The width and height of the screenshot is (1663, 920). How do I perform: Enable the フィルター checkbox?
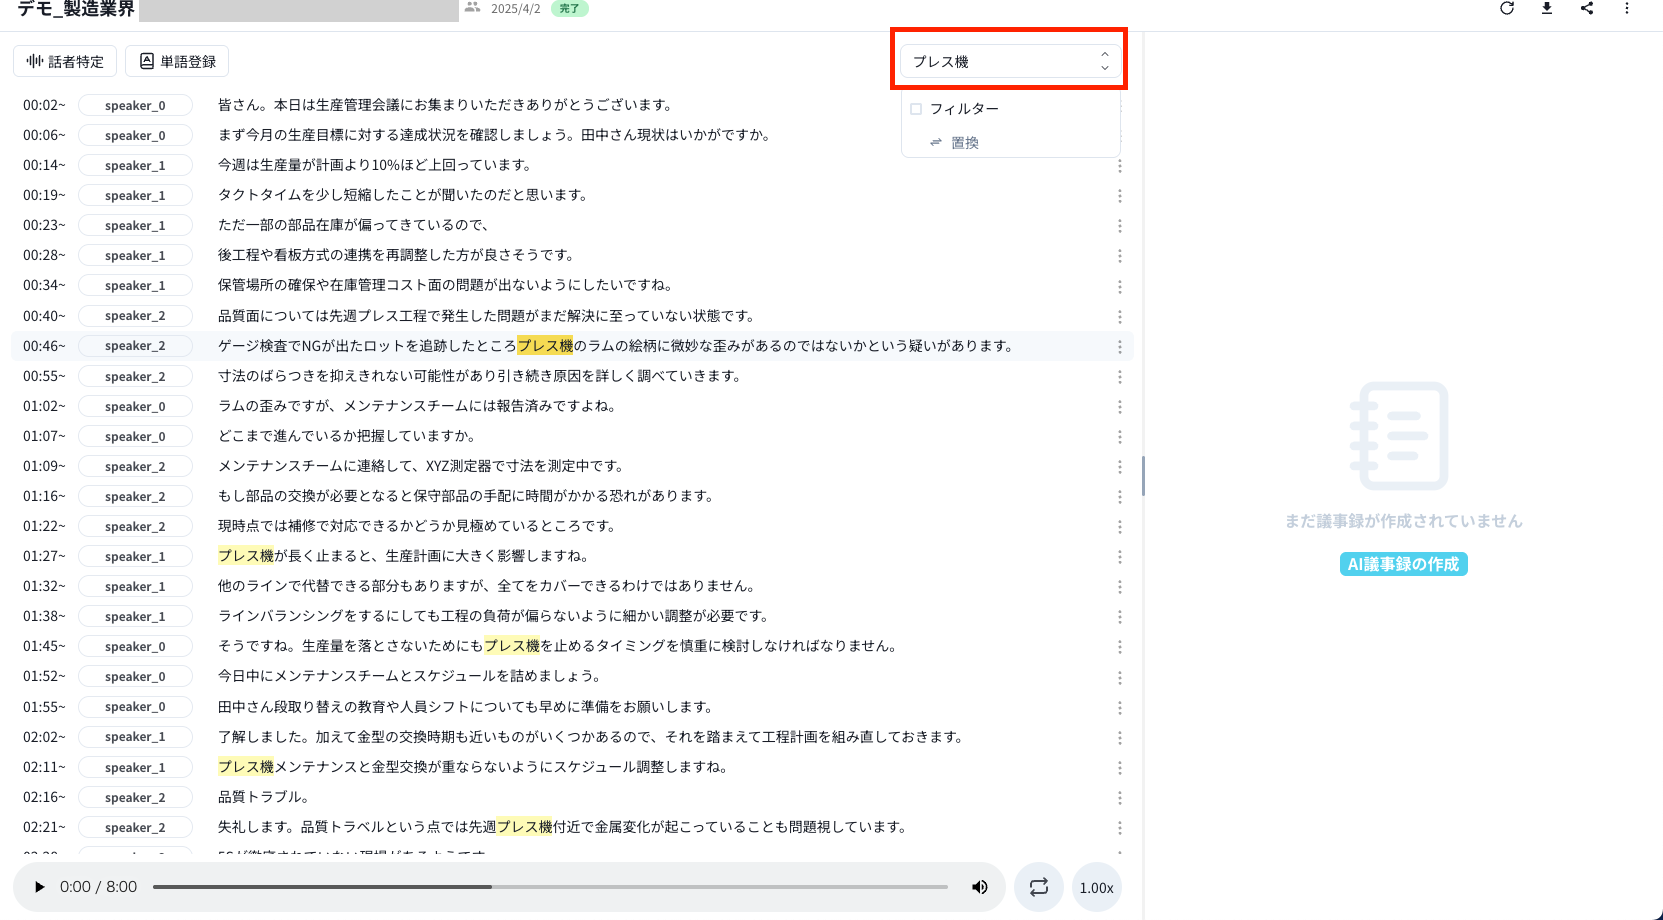tap(916, 109)
